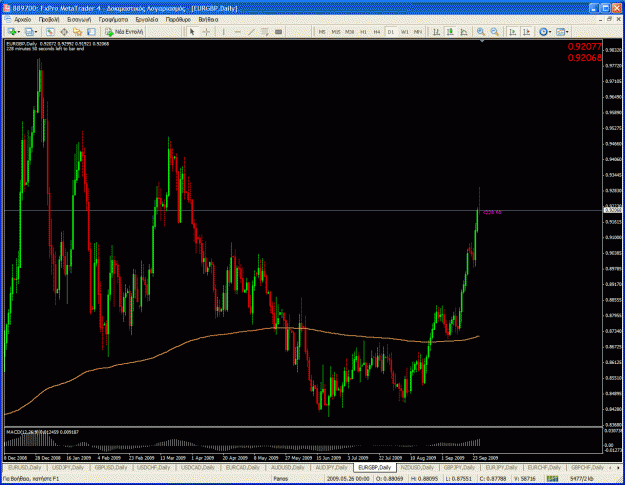
Task: Switch chart to Line Chart mode
Action: click(x=464, y=32)
